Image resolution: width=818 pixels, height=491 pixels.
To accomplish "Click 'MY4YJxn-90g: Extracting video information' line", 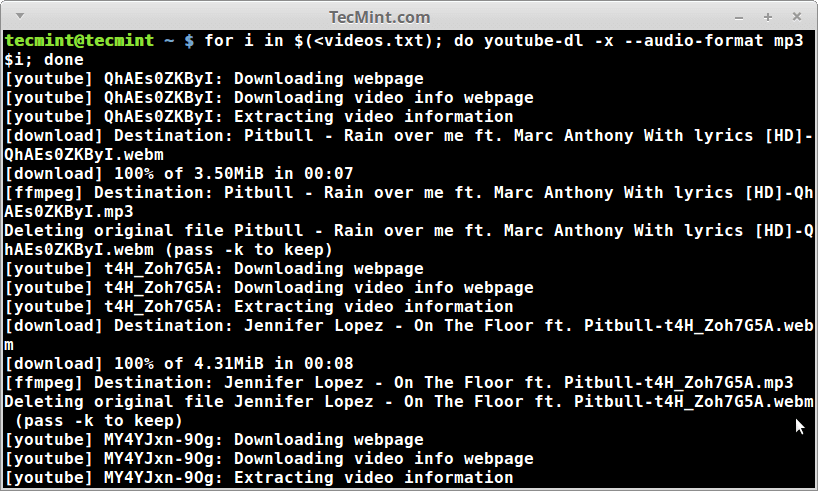I will click(x=259, y=477).
